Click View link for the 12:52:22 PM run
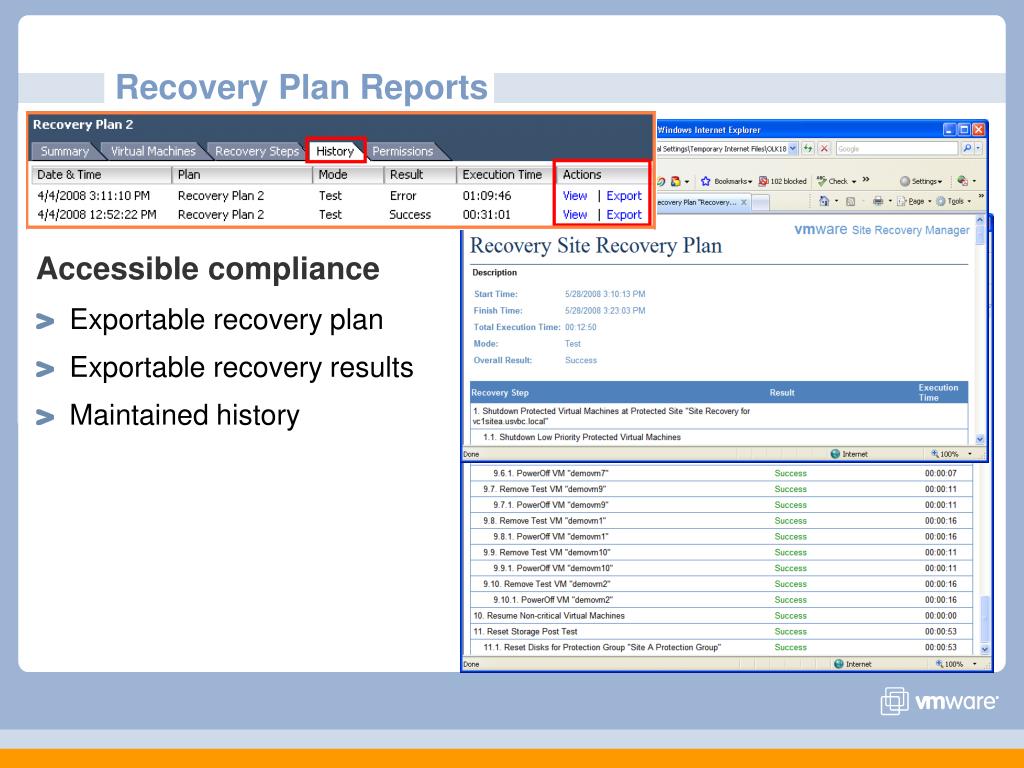Screen dimensions: 1024x768 coord(575,214)
